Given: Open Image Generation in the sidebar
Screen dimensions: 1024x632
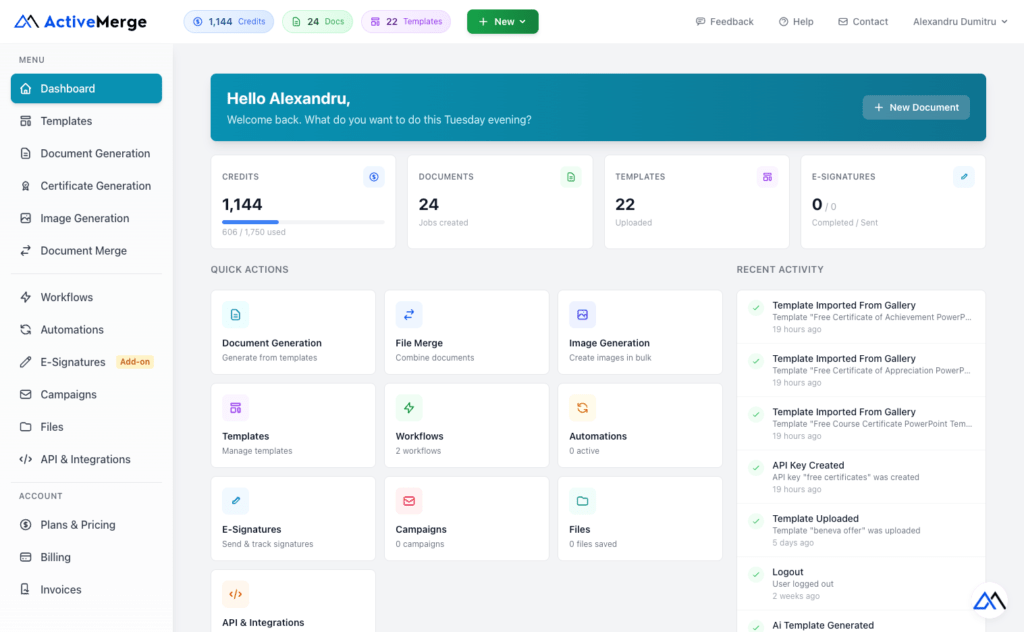Looking at the screenshot, I should pyautogui.click(x=86, y=218).
